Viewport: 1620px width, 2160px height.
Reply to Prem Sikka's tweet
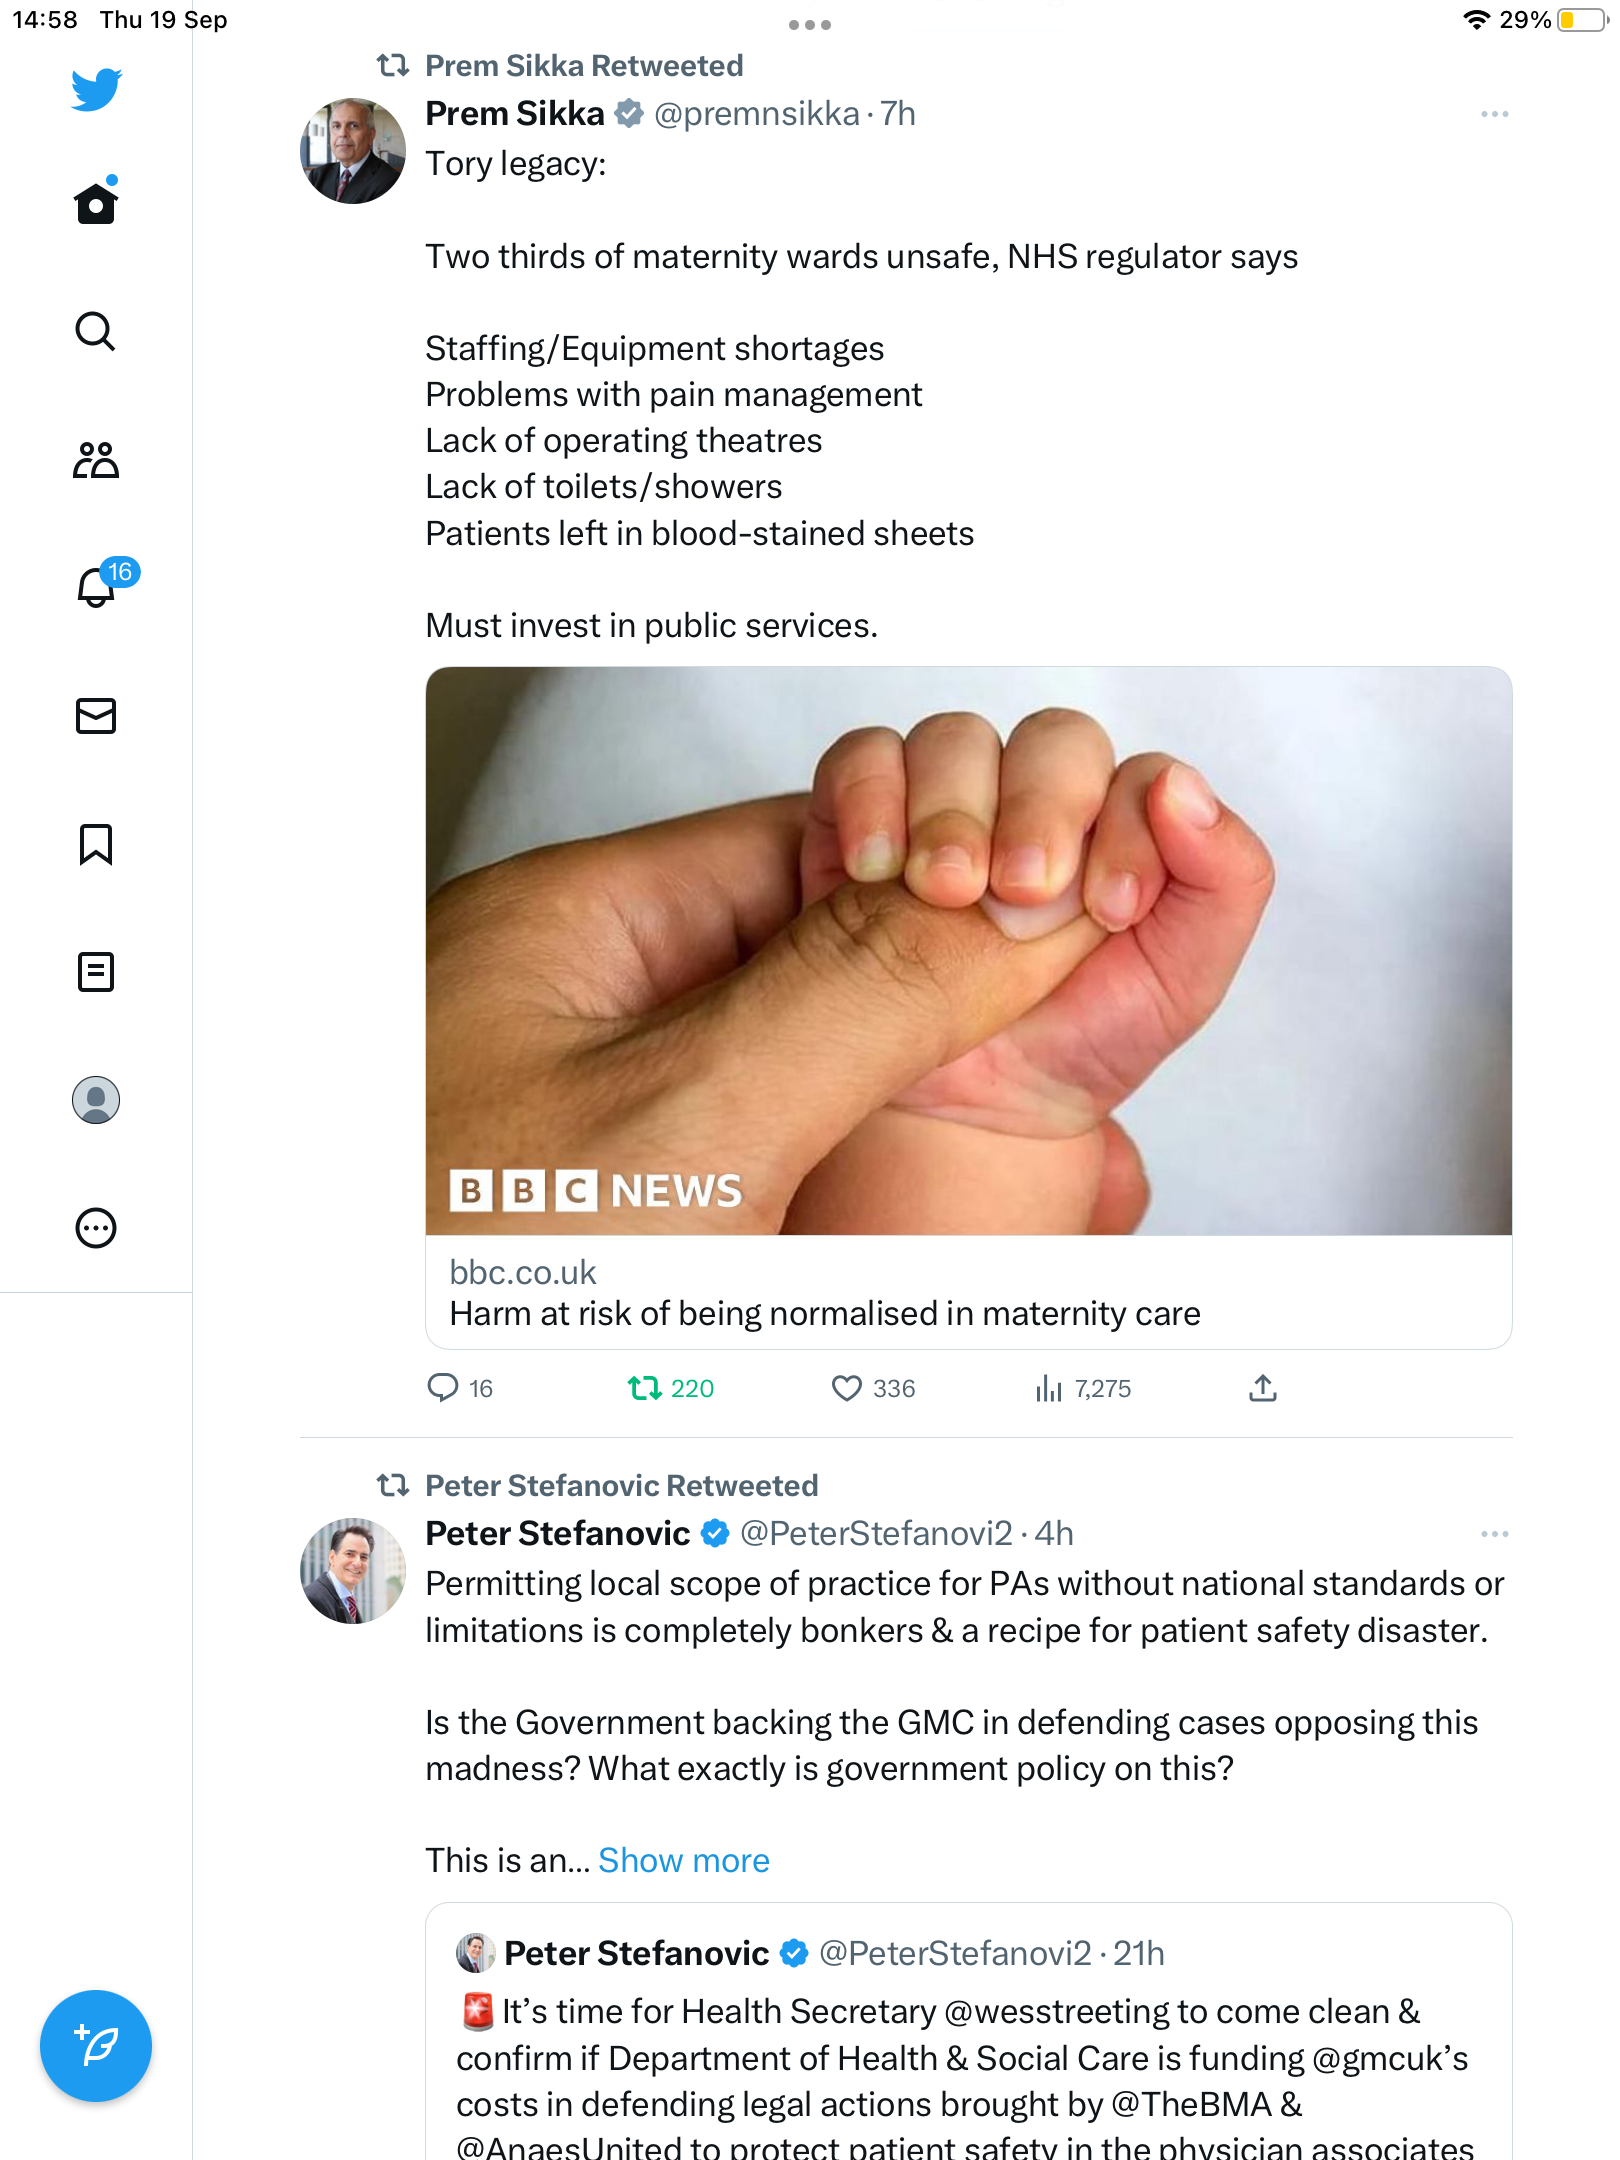[443, 1388]
